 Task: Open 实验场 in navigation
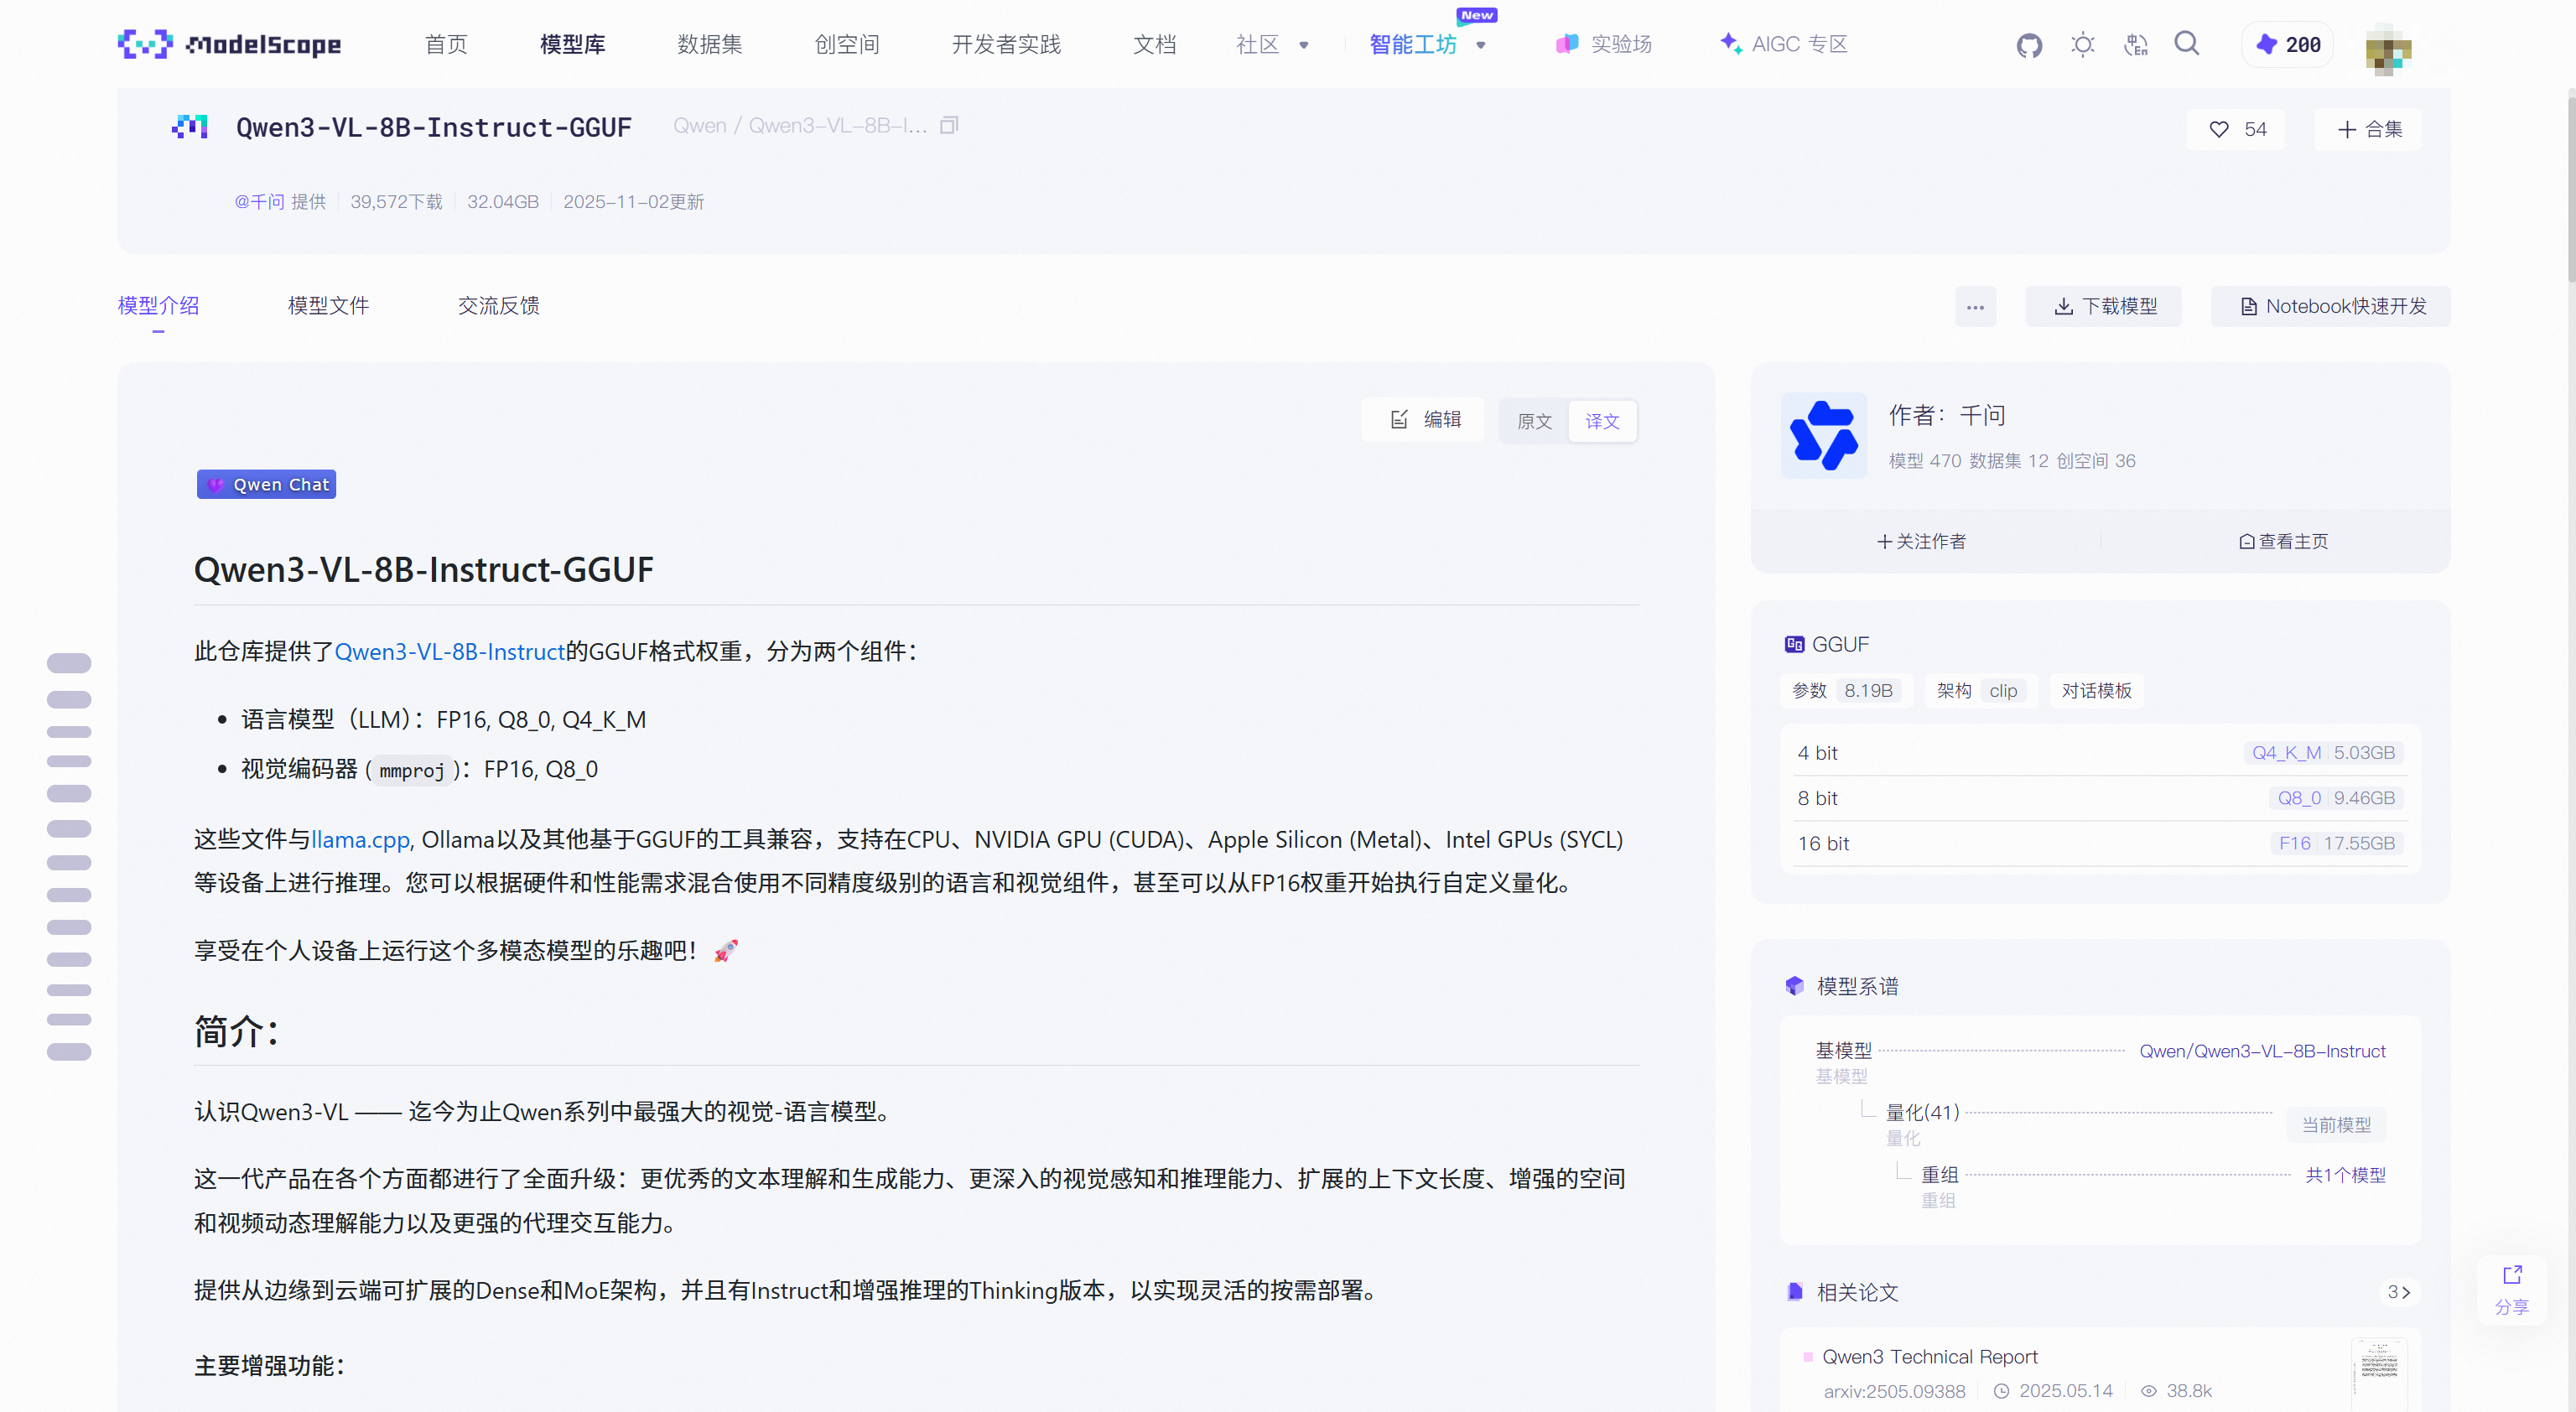tap(1604, 44)
